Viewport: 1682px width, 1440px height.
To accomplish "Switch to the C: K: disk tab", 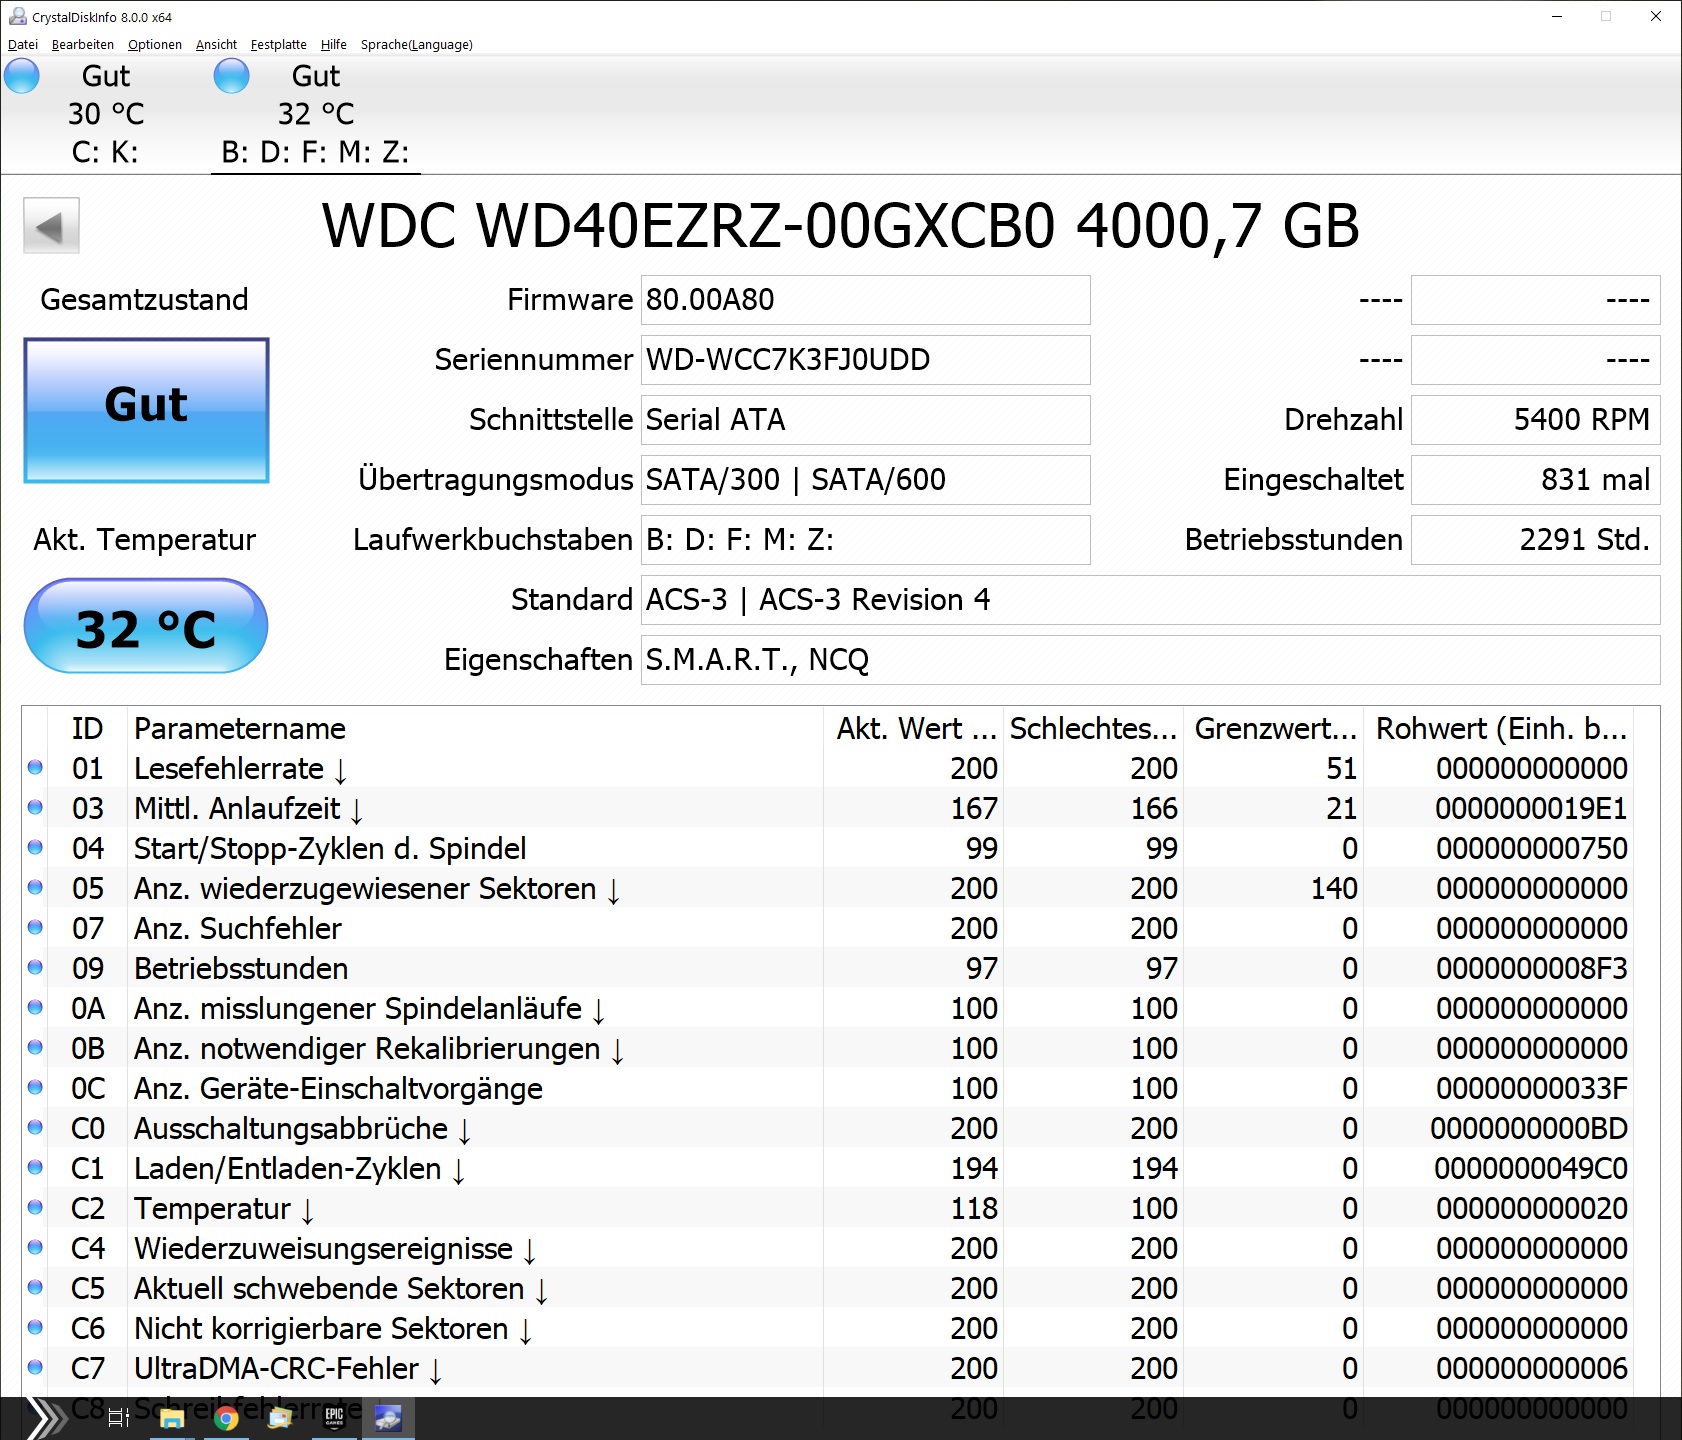I will point(105,113).
